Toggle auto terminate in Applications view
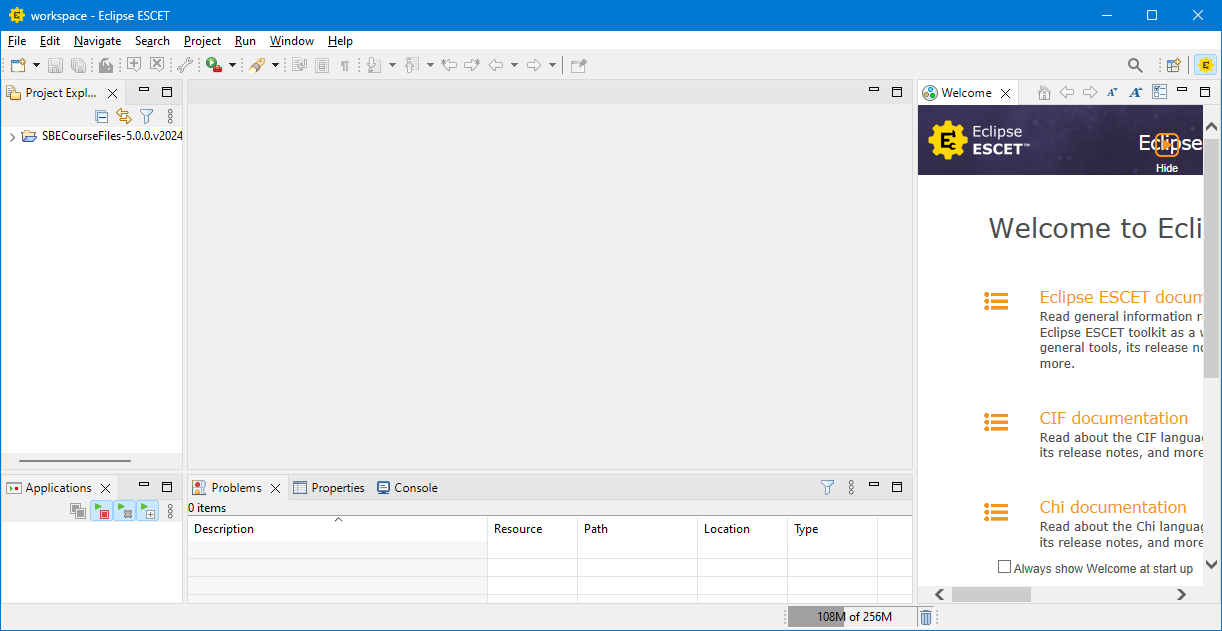 (x=101, y=511)
